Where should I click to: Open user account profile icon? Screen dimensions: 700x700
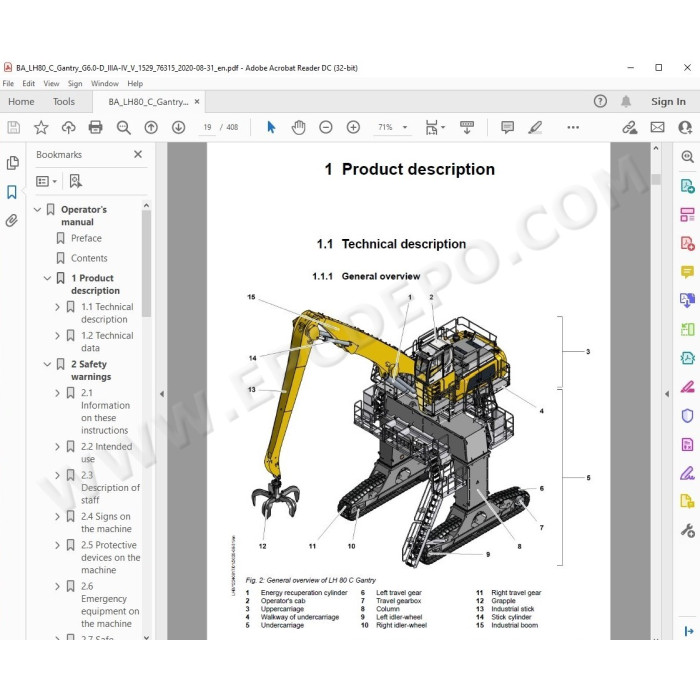pos(685,128)
